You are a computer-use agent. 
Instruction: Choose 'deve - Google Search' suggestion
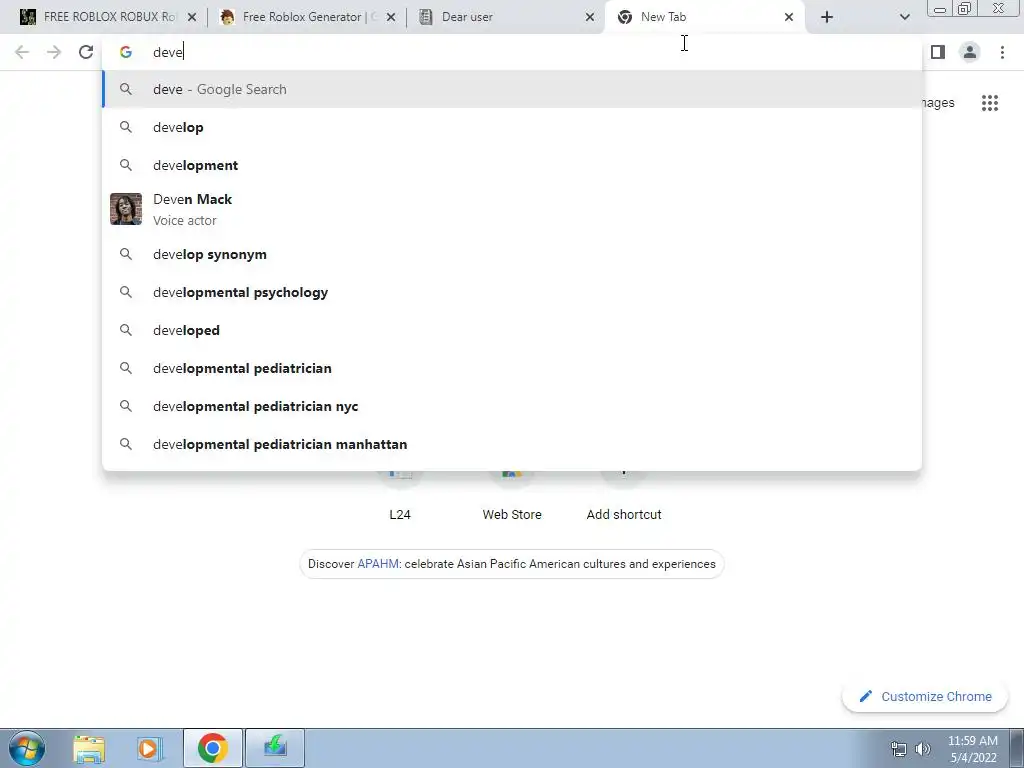click(512, 89)
